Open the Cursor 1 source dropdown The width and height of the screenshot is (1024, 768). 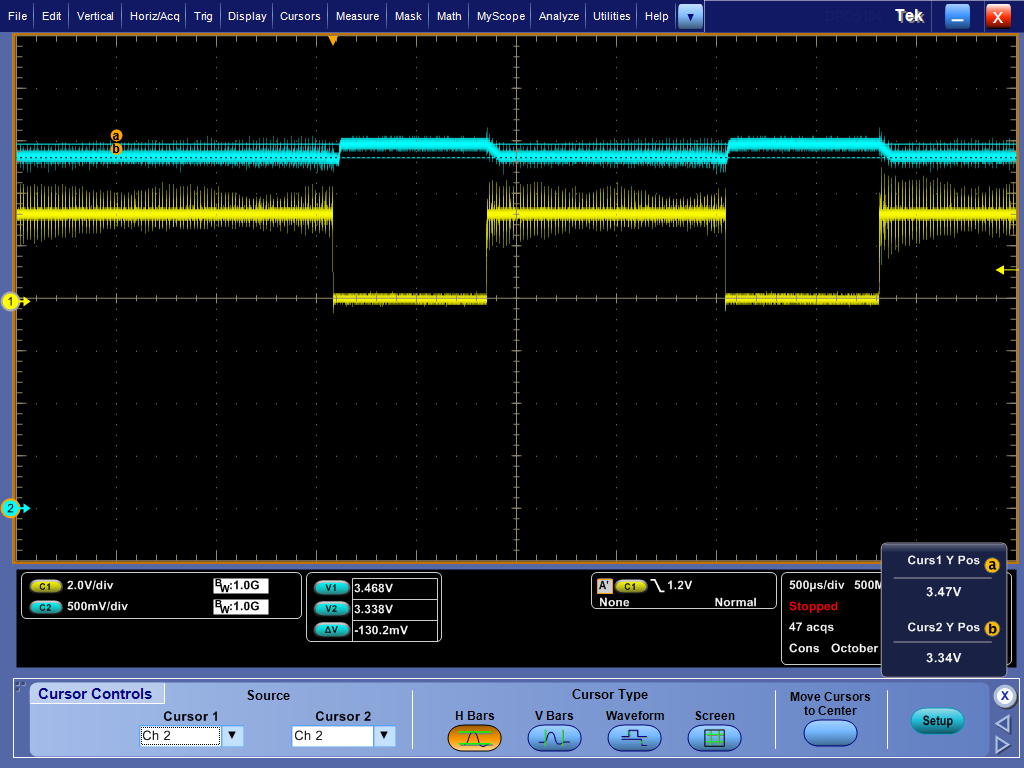(x=232, y=736)
